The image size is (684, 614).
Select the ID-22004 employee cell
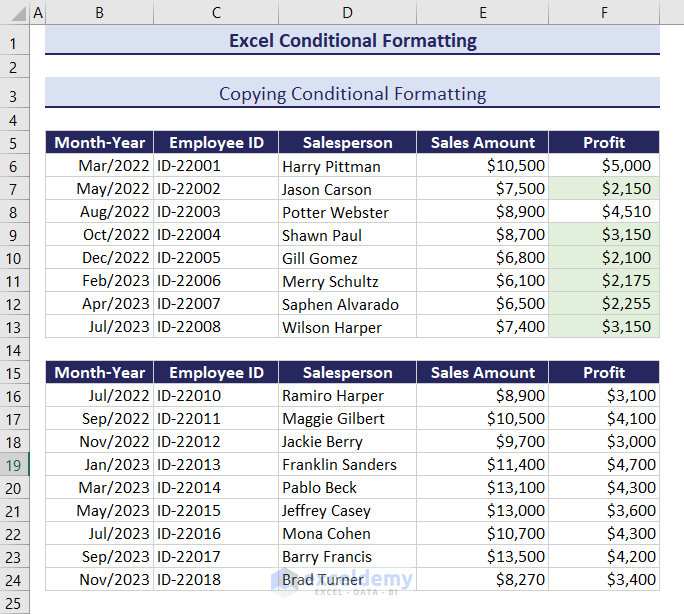click(216, 235)
